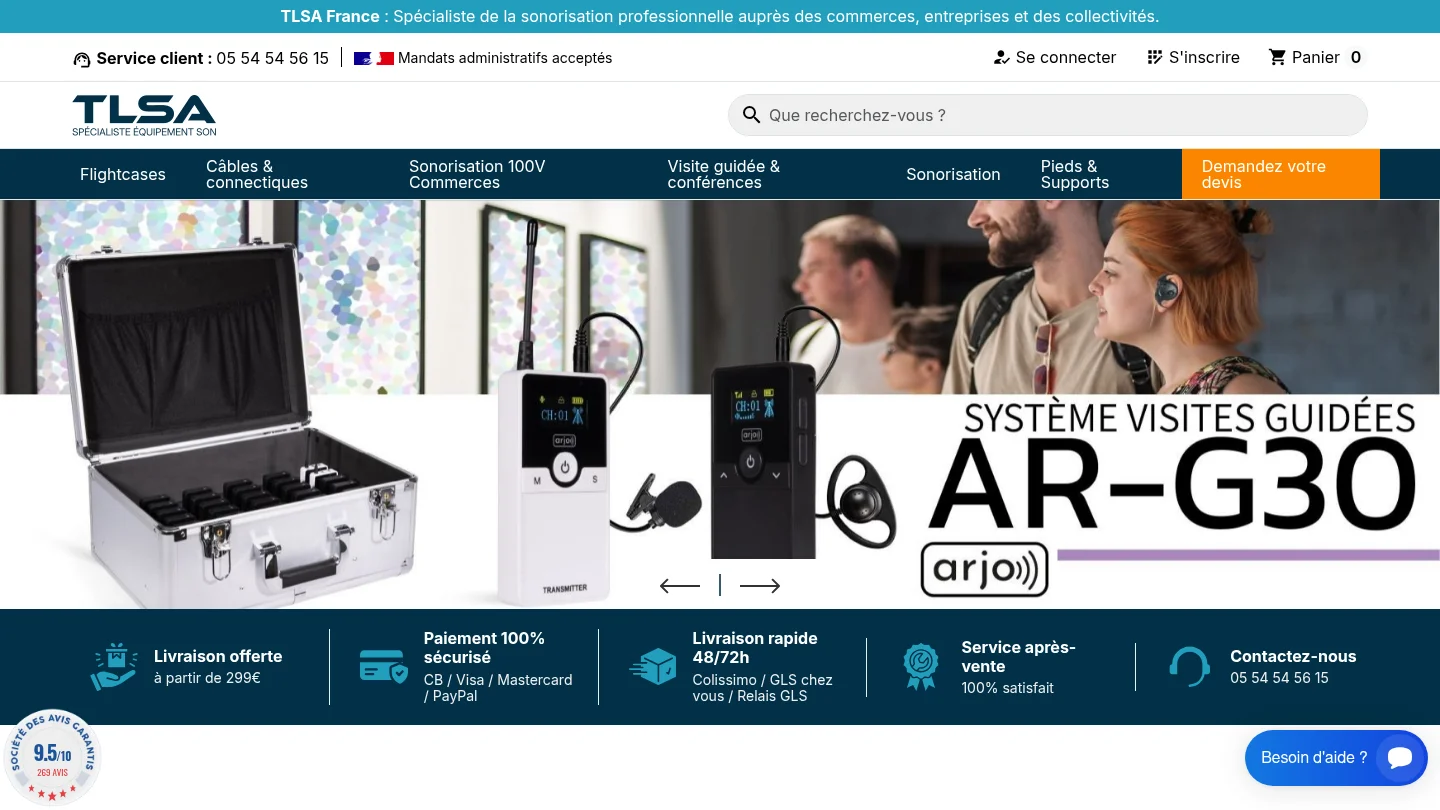Click the Livraison offerte heading

coord(218,656)
